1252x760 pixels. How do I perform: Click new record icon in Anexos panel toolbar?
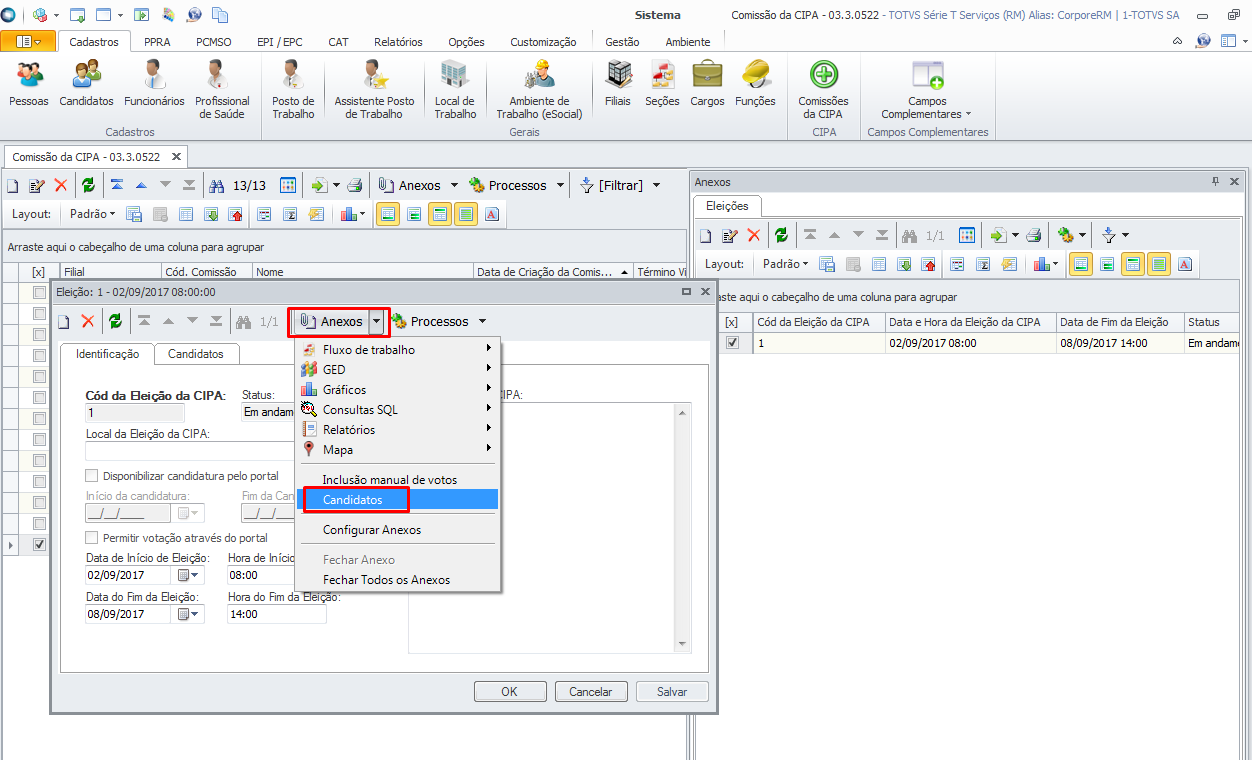pos(706,236)
